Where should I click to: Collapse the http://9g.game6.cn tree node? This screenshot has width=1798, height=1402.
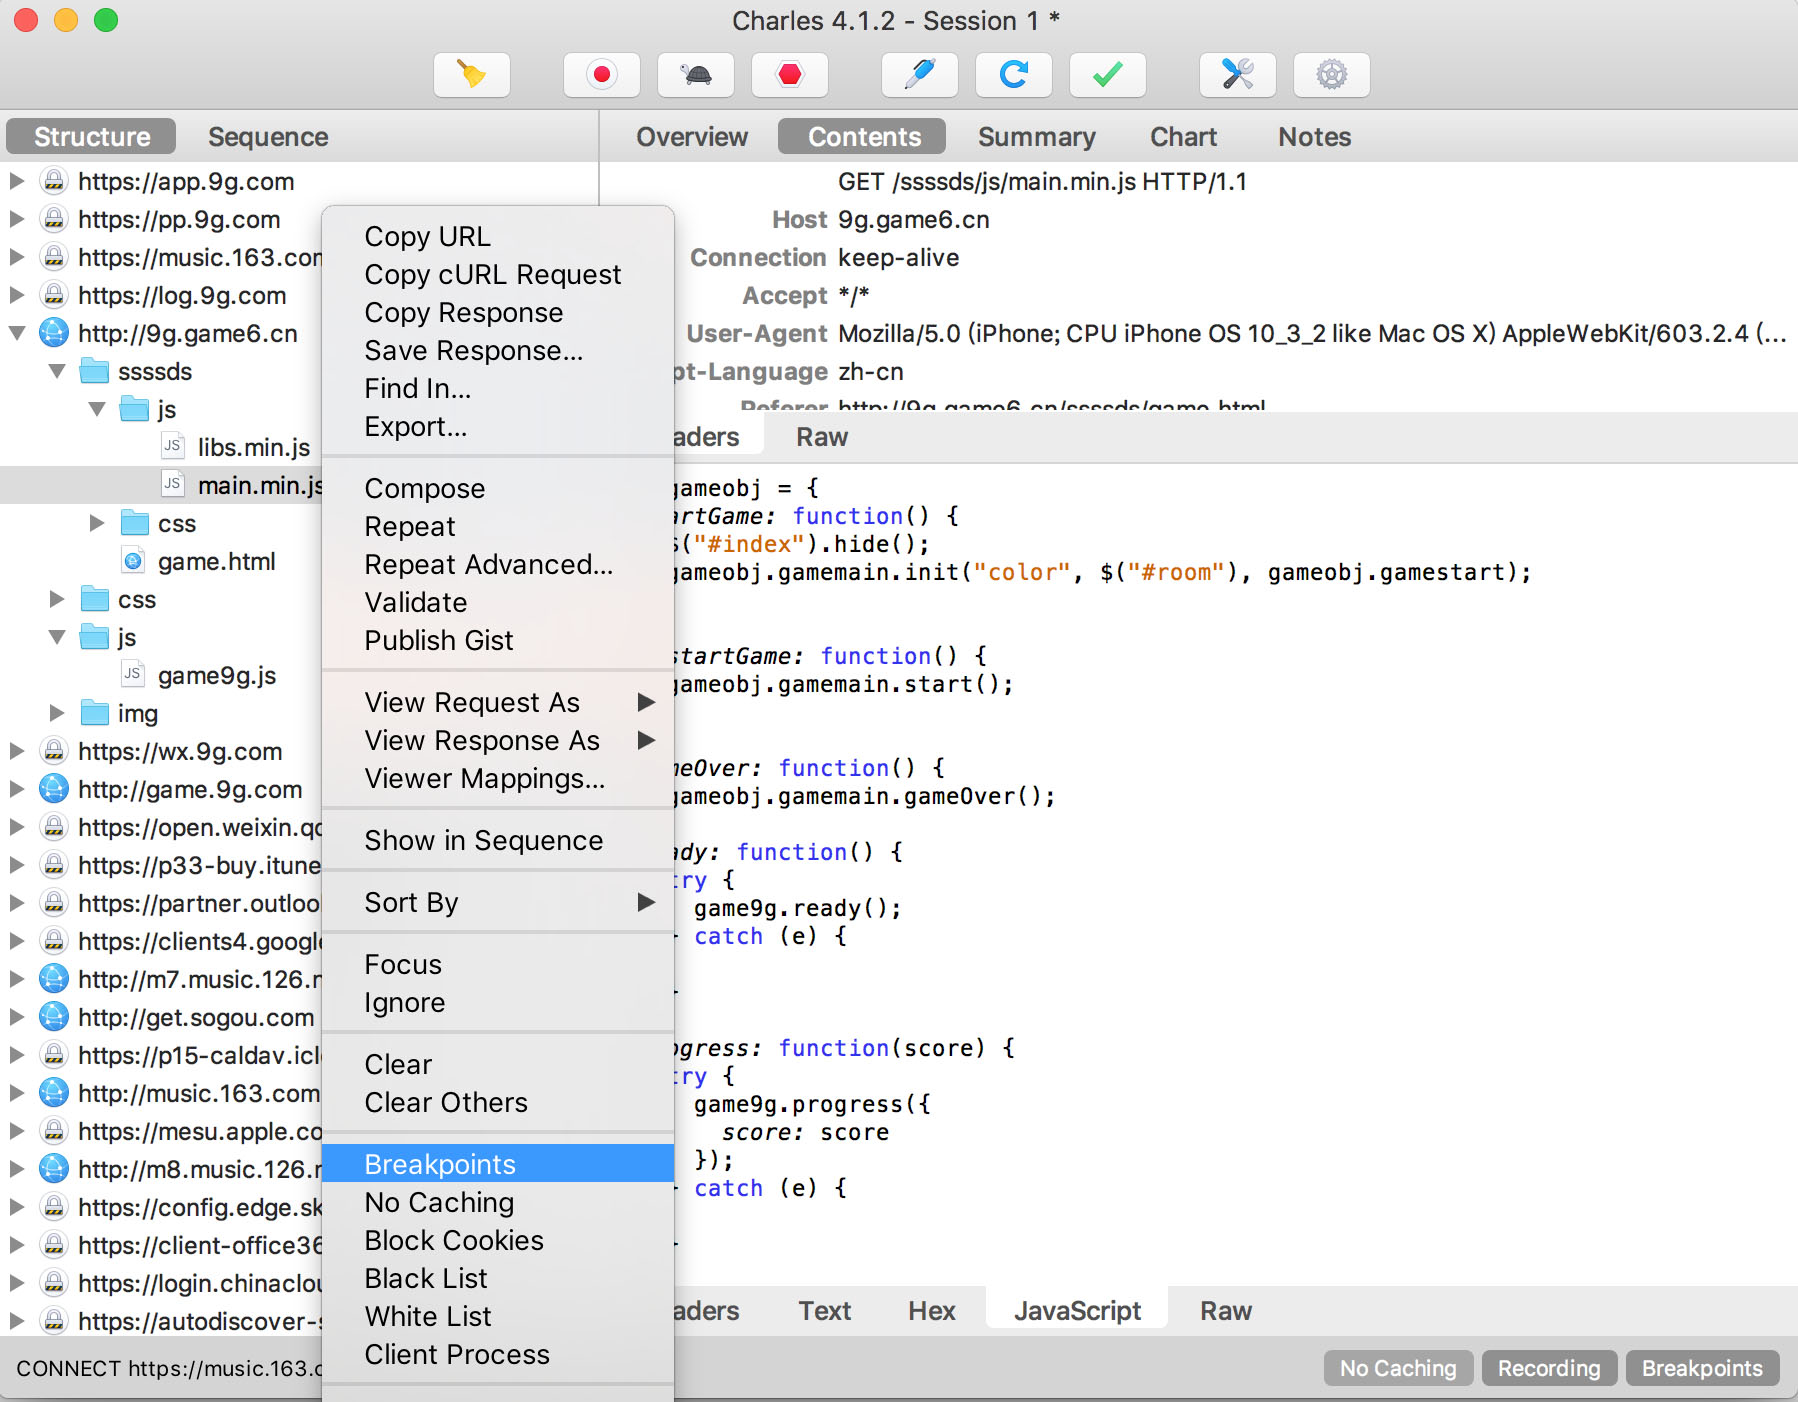pyautogui.click(x=17, y=333)
